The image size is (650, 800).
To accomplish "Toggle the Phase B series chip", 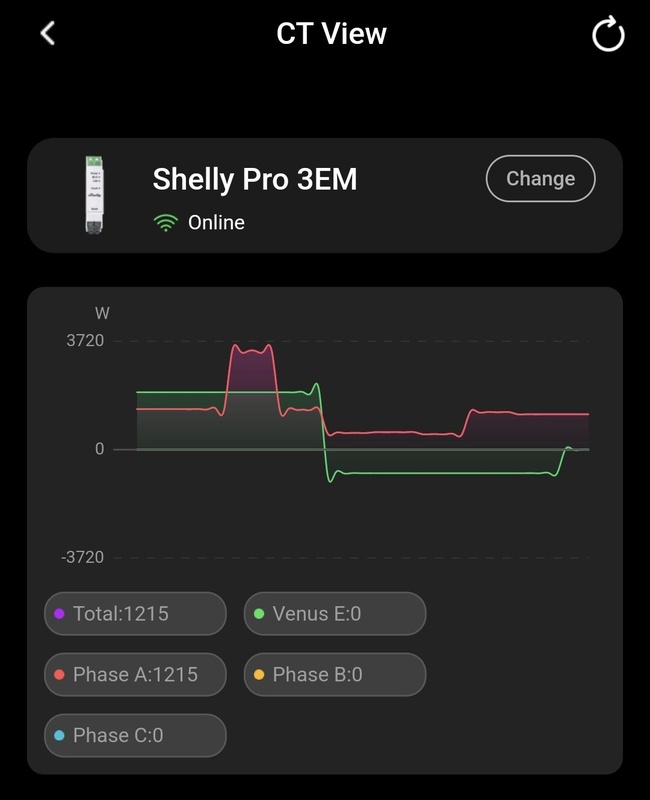I will pos(335,674).
